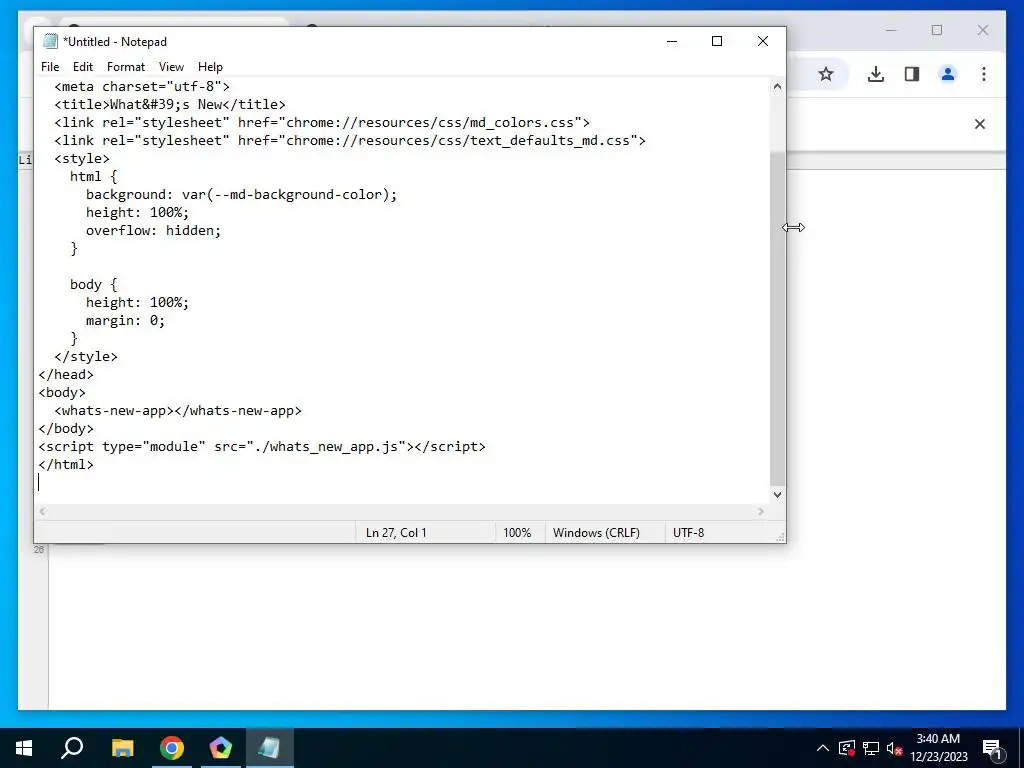
Task: Show hidden system tray icons
Action: [823, 748]
